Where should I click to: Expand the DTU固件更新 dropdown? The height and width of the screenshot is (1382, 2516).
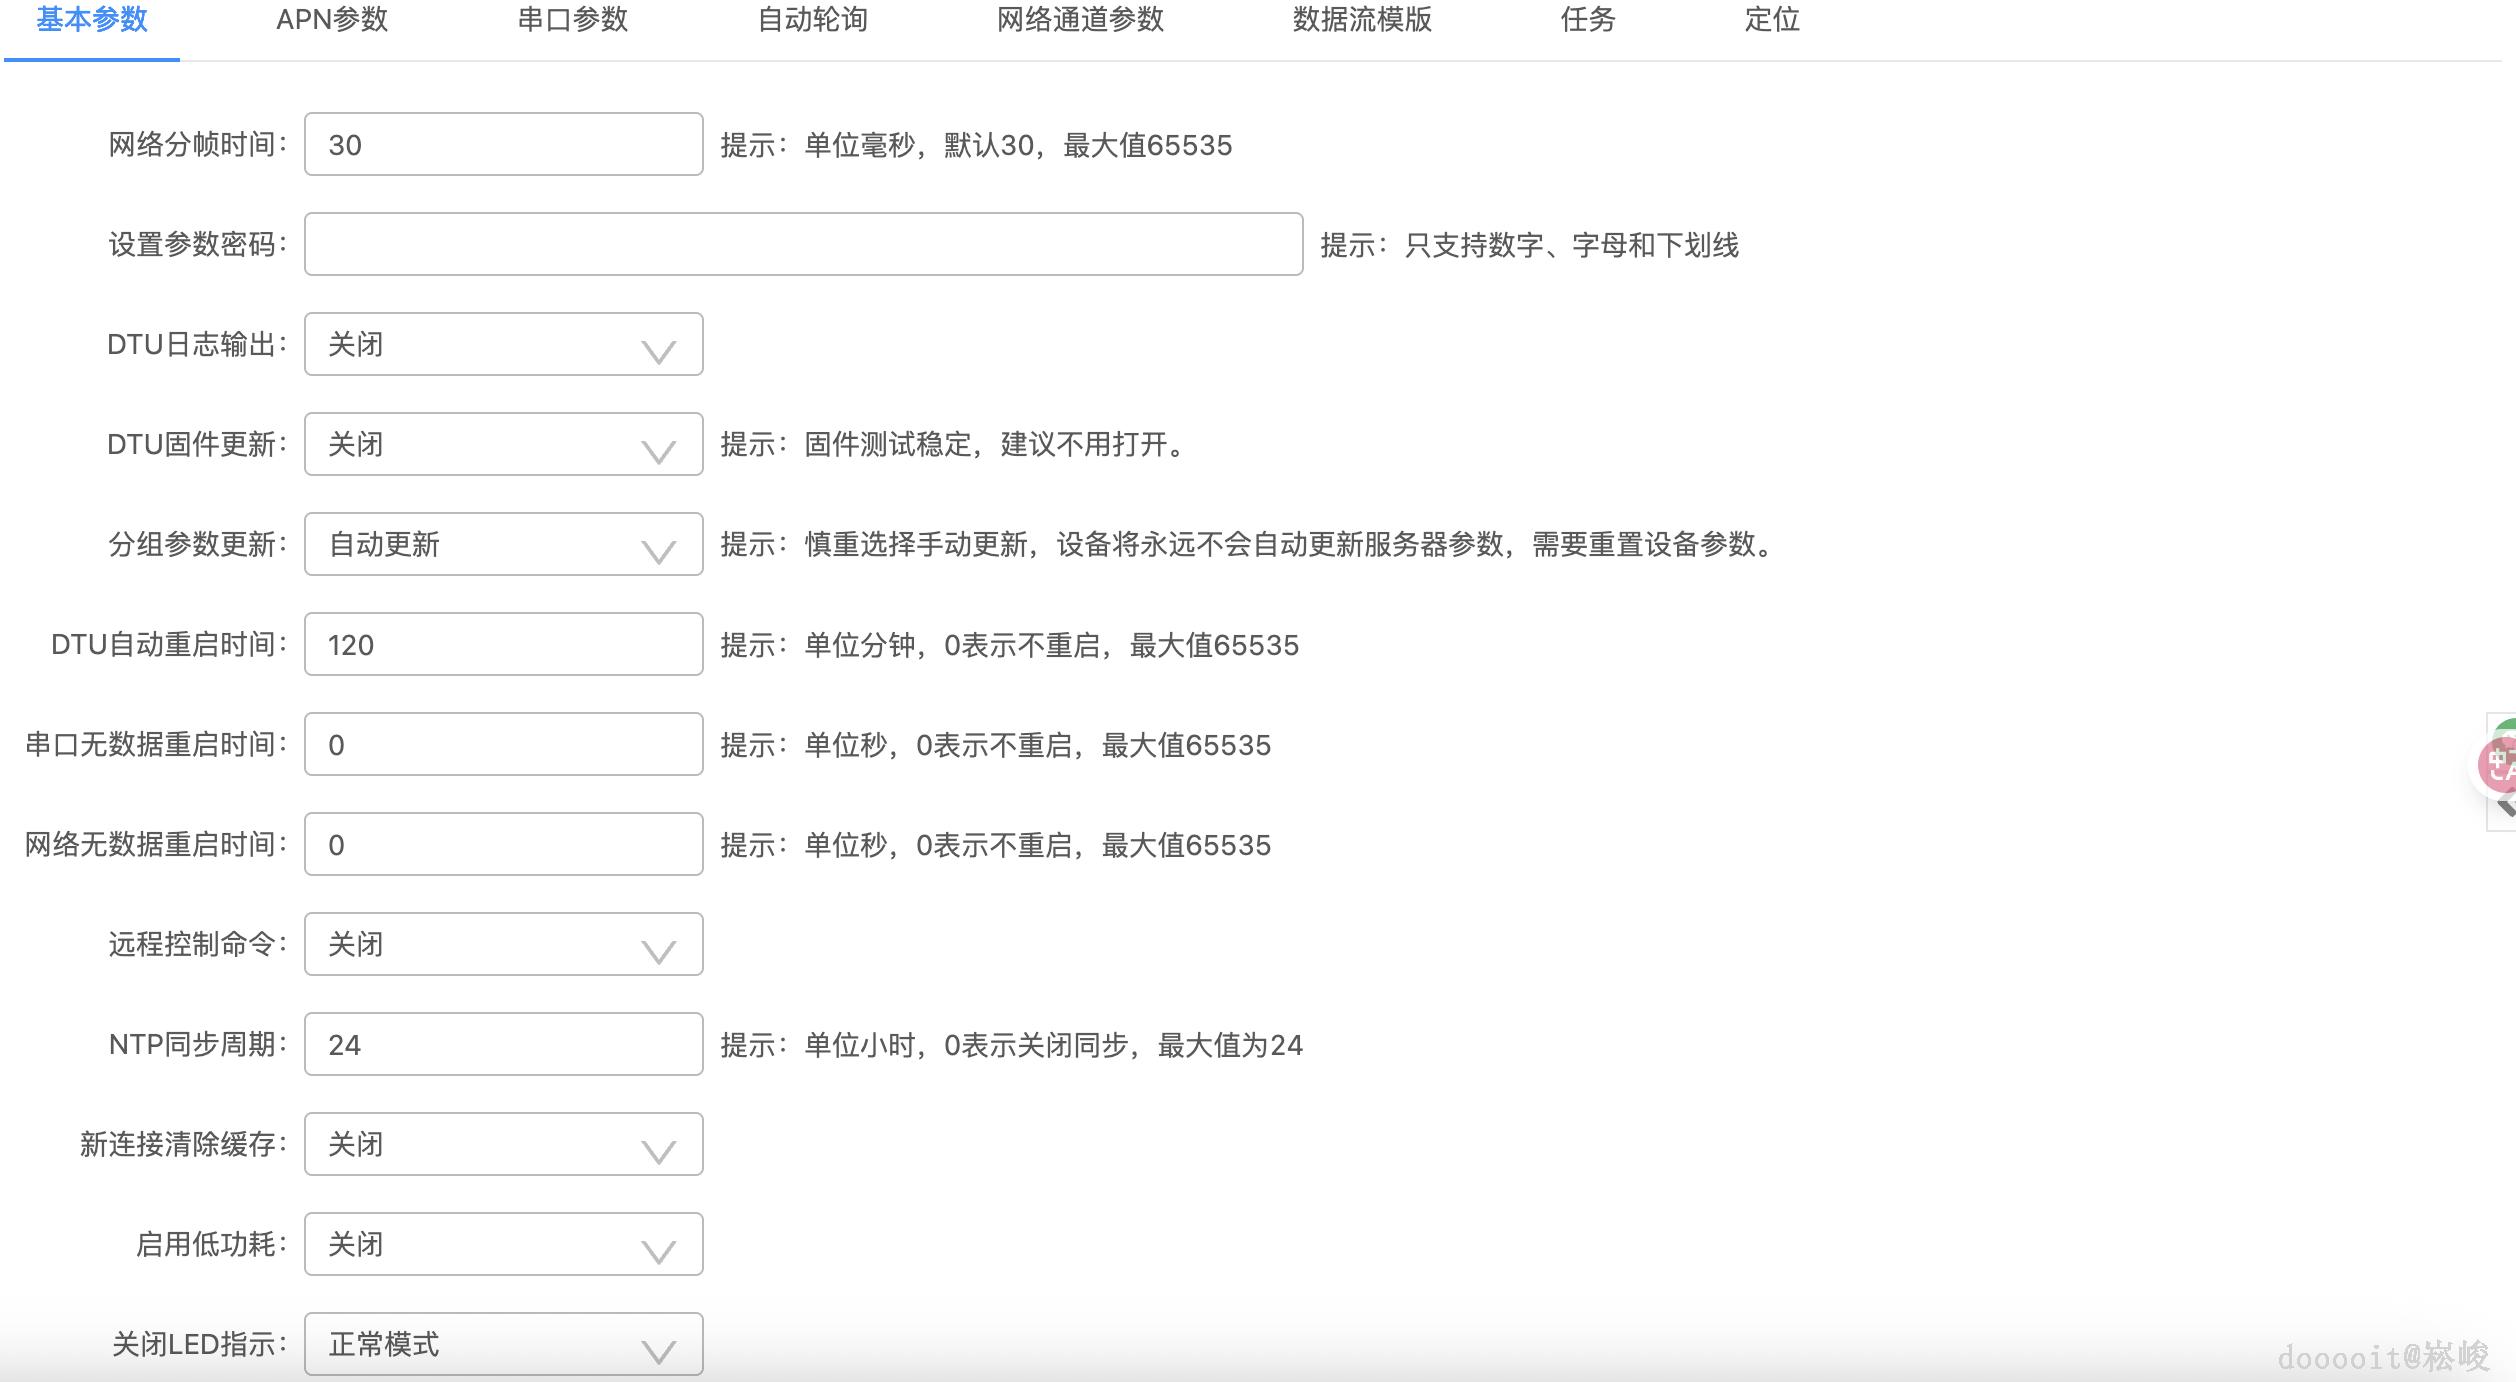[502, 444]
